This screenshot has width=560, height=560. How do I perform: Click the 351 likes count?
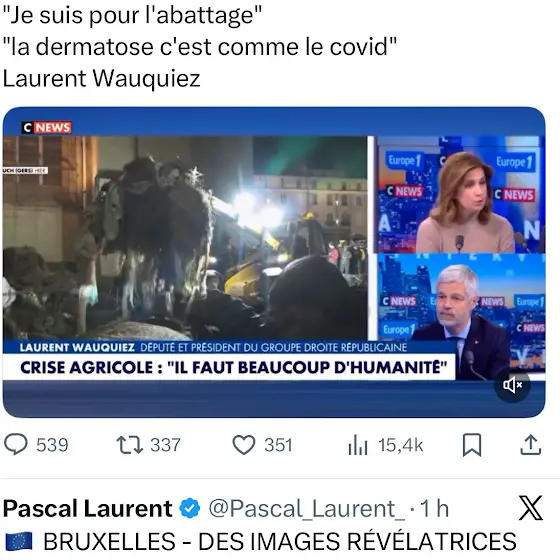[x=278, y=445]
